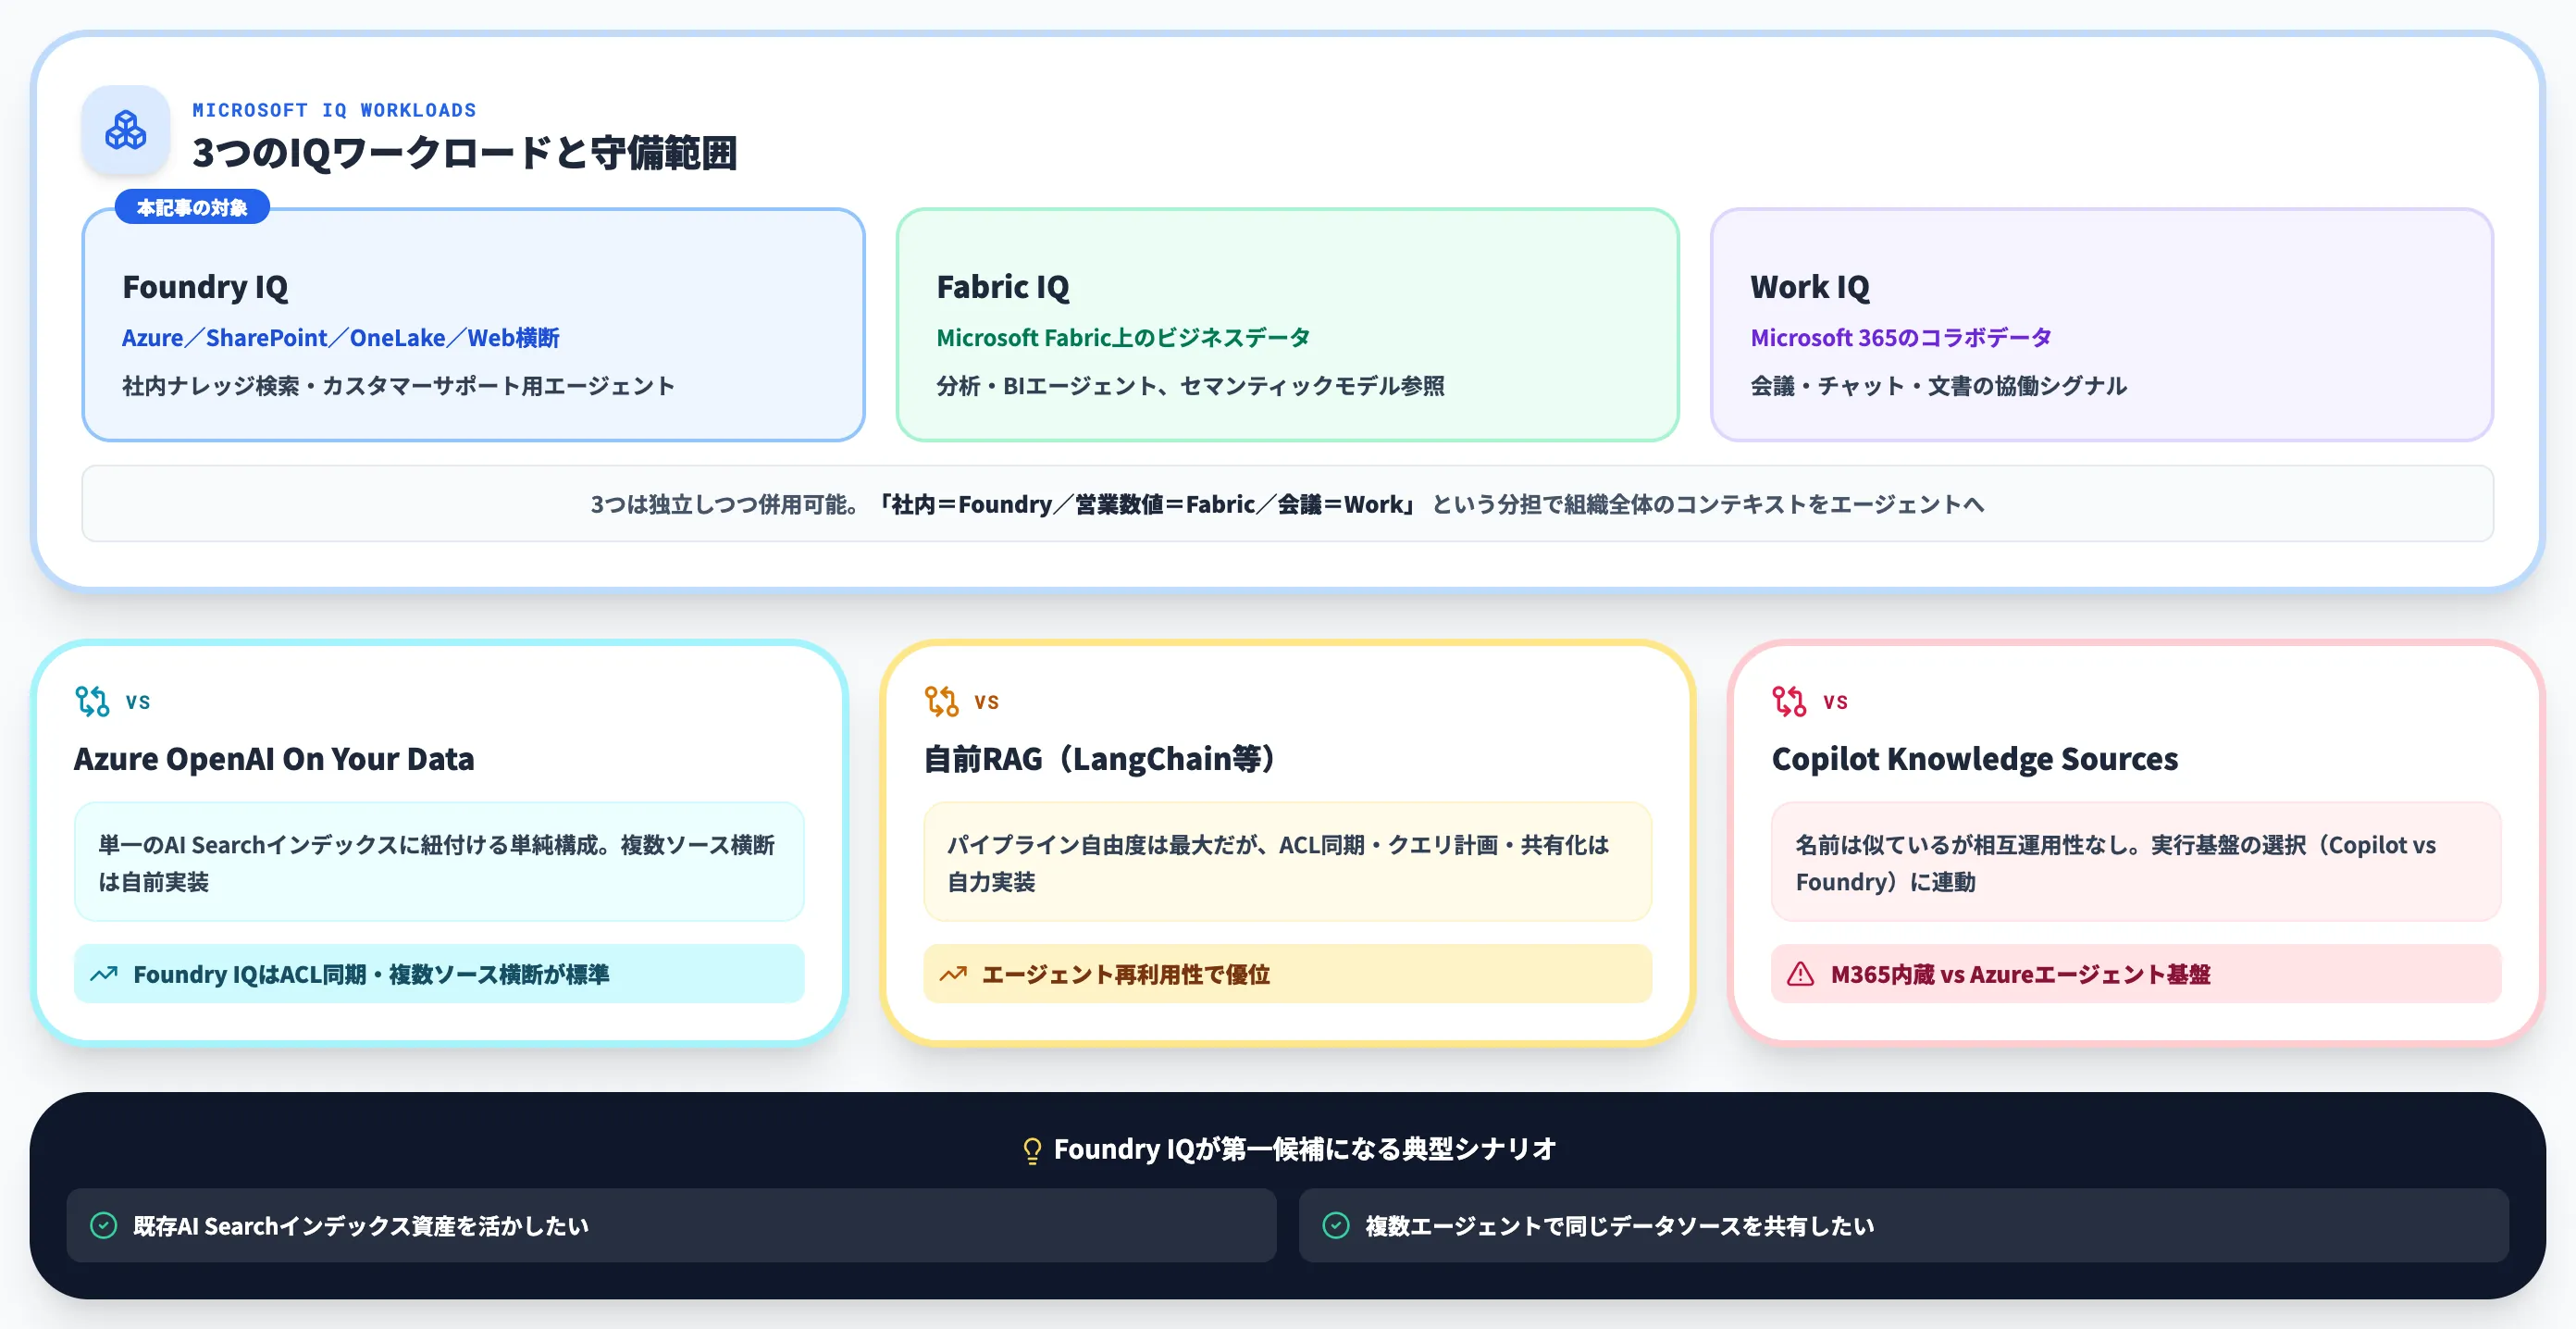Open the Azure／SharePoint／OneLake／Web横断 link
Screen dimensions: 2576x1329
point(340,338)
